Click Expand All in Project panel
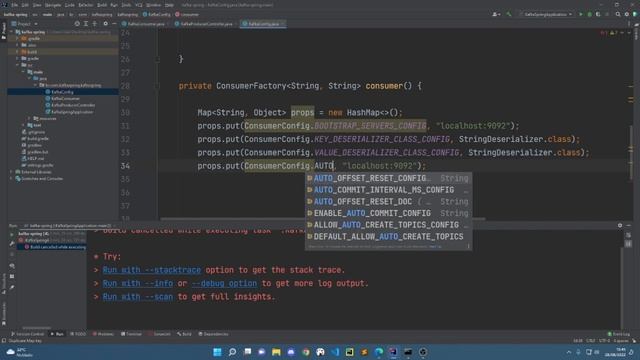This screenshot has height=360, width=640. point(86,24)
